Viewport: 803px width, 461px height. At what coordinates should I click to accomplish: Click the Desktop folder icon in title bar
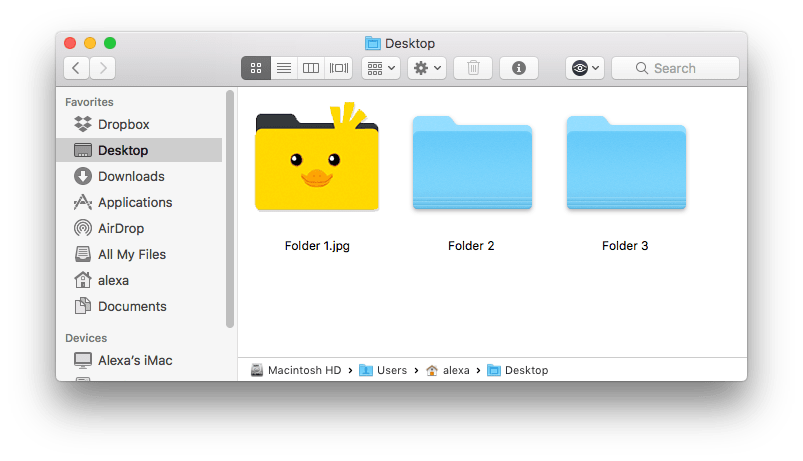[373, 44]
